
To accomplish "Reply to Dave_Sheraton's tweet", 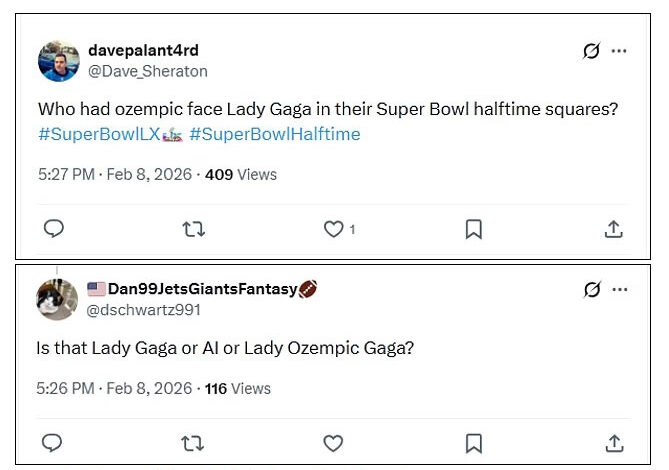I will pos(54,229).
